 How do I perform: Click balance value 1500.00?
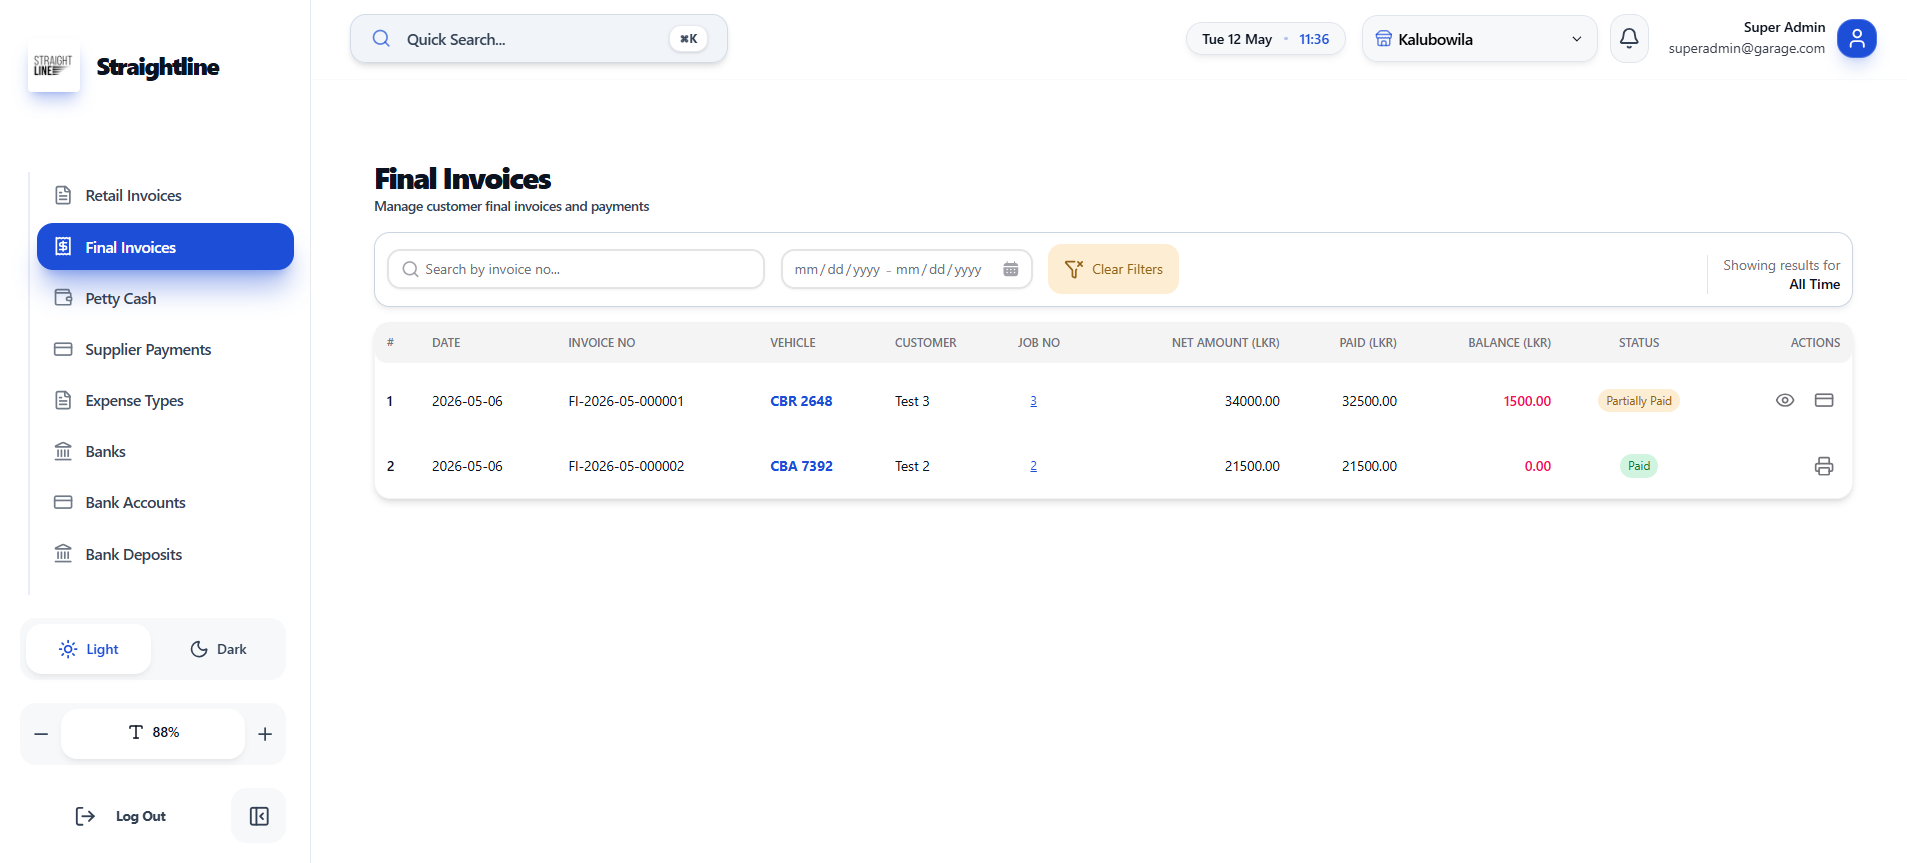click(x=1527, y=401)
